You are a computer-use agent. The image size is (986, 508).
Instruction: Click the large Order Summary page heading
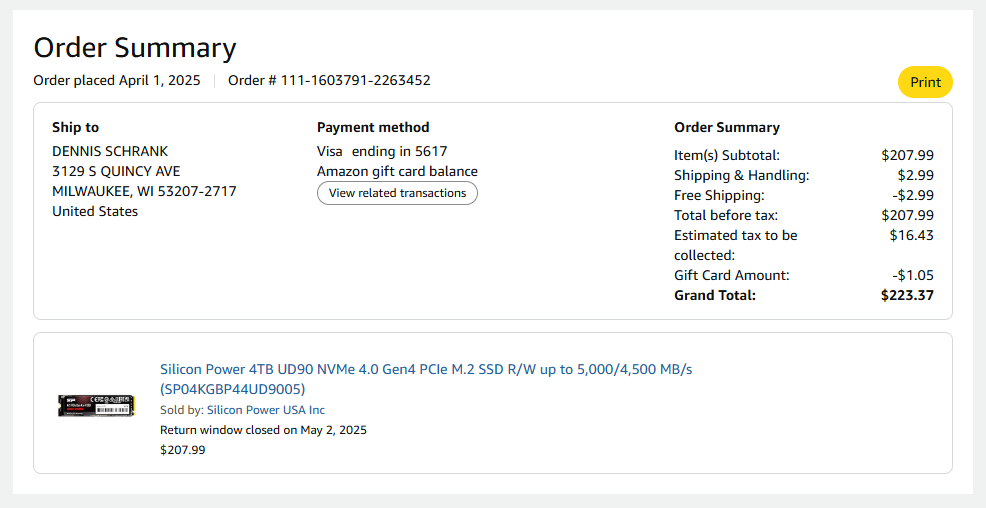tap(135, 48)
